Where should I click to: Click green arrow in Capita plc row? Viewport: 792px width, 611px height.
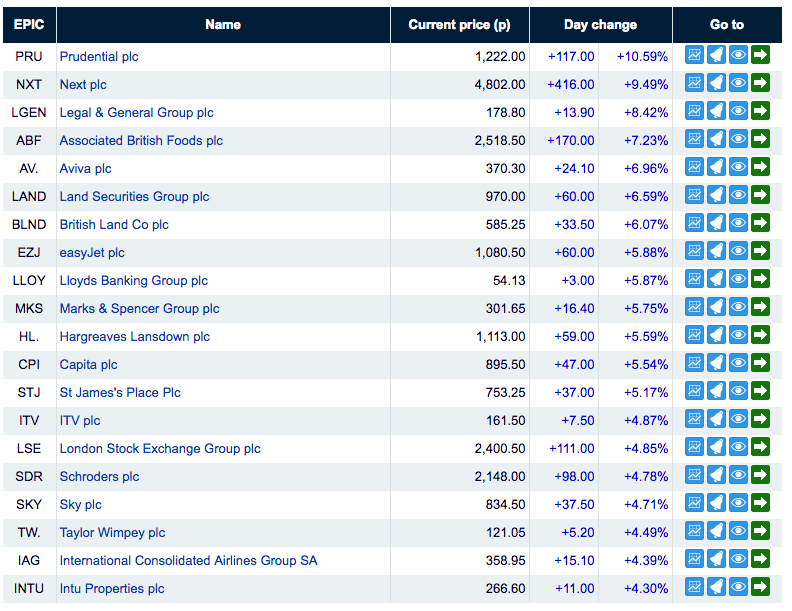pos(760,363)
